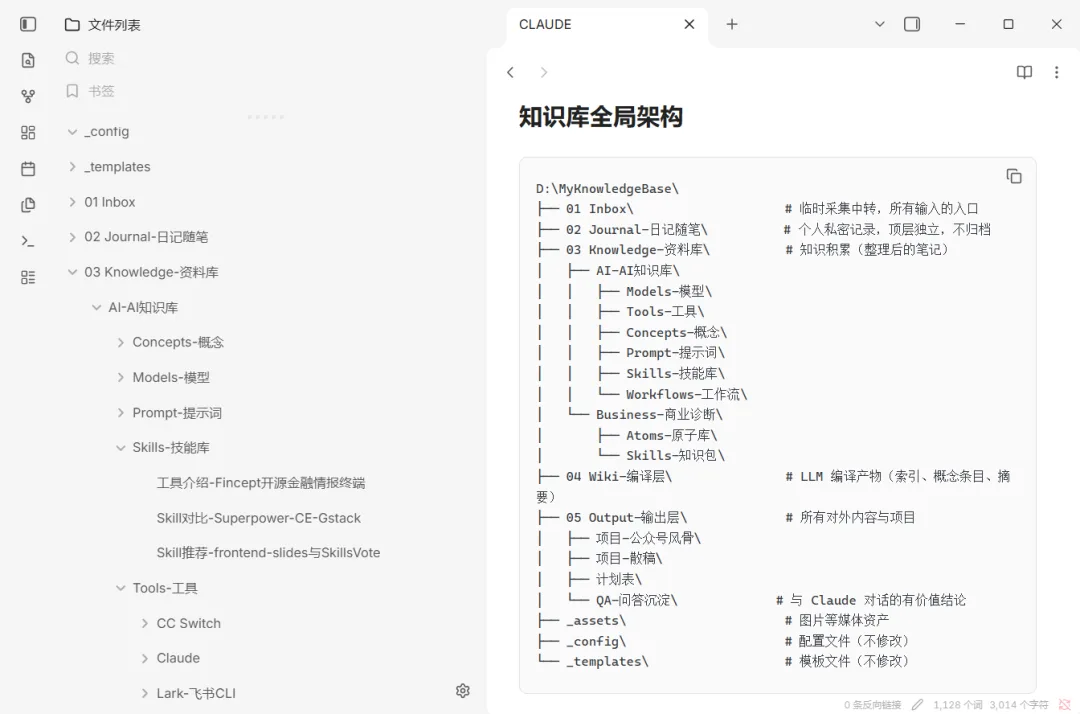Click the 文件列表 folder icon
Image resolution: width=1080 pixels, height=714 pixels.
(x=72, y=25)
